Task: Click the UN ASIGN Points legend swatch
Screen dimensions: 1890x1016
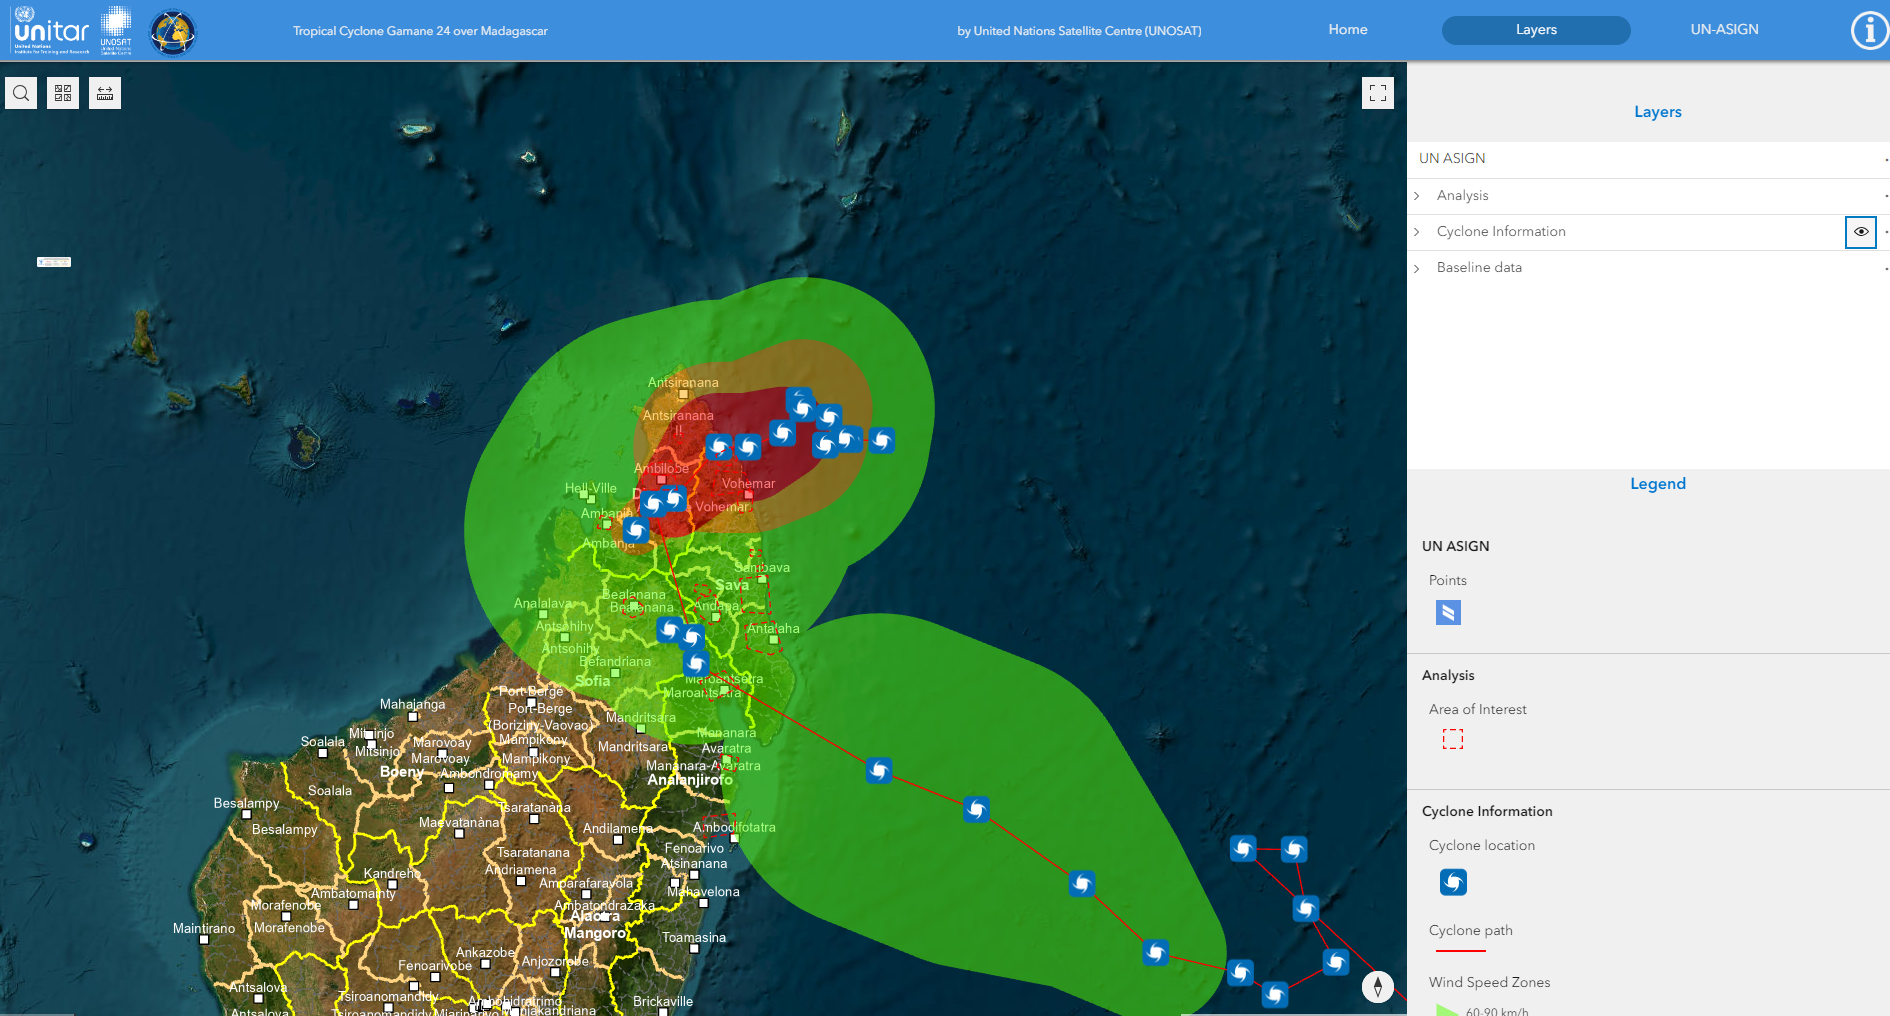Action: 1448,613
